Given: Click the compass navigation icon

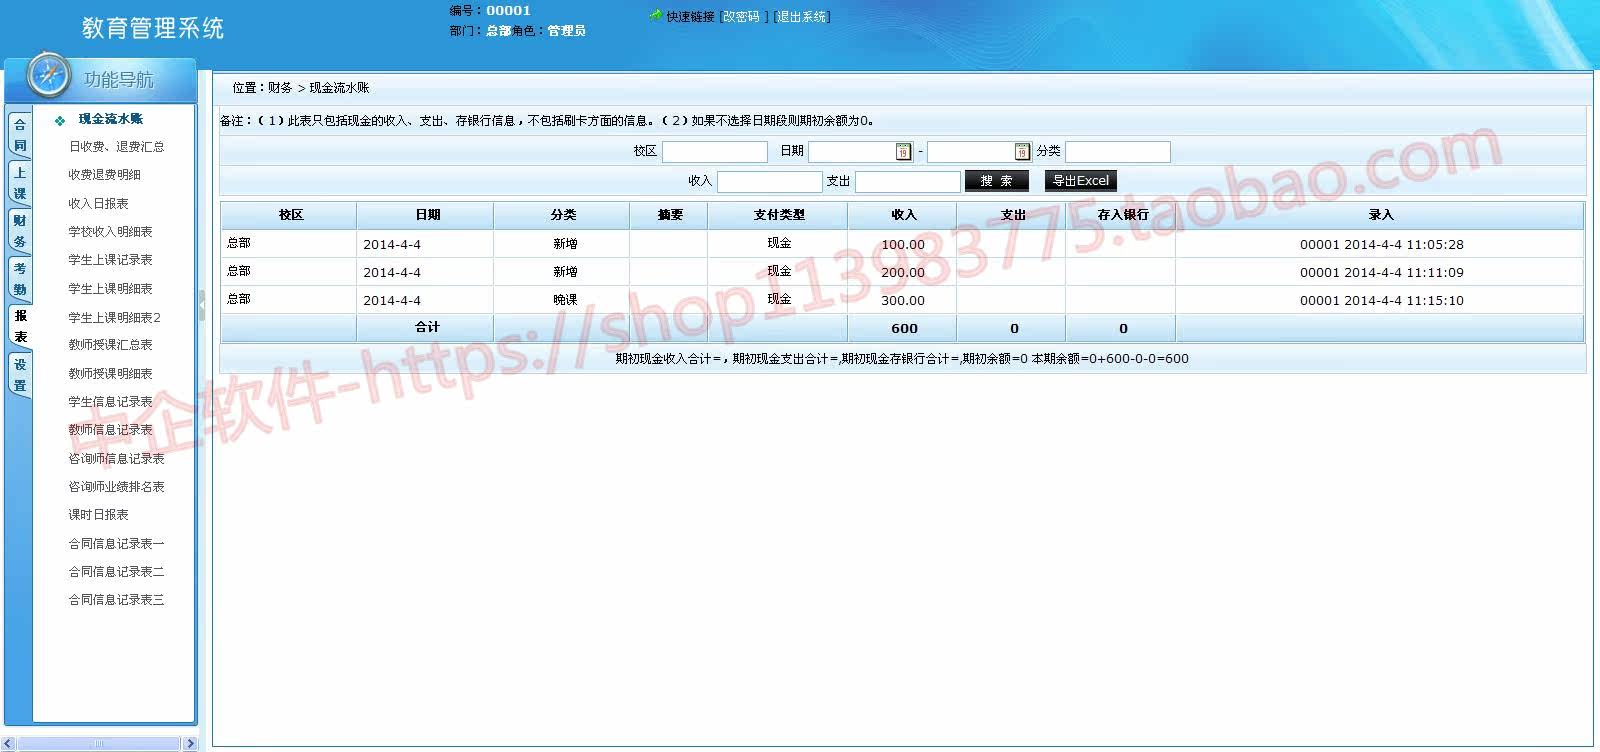Looking at the screenshot, I should (x=49, y=76).
